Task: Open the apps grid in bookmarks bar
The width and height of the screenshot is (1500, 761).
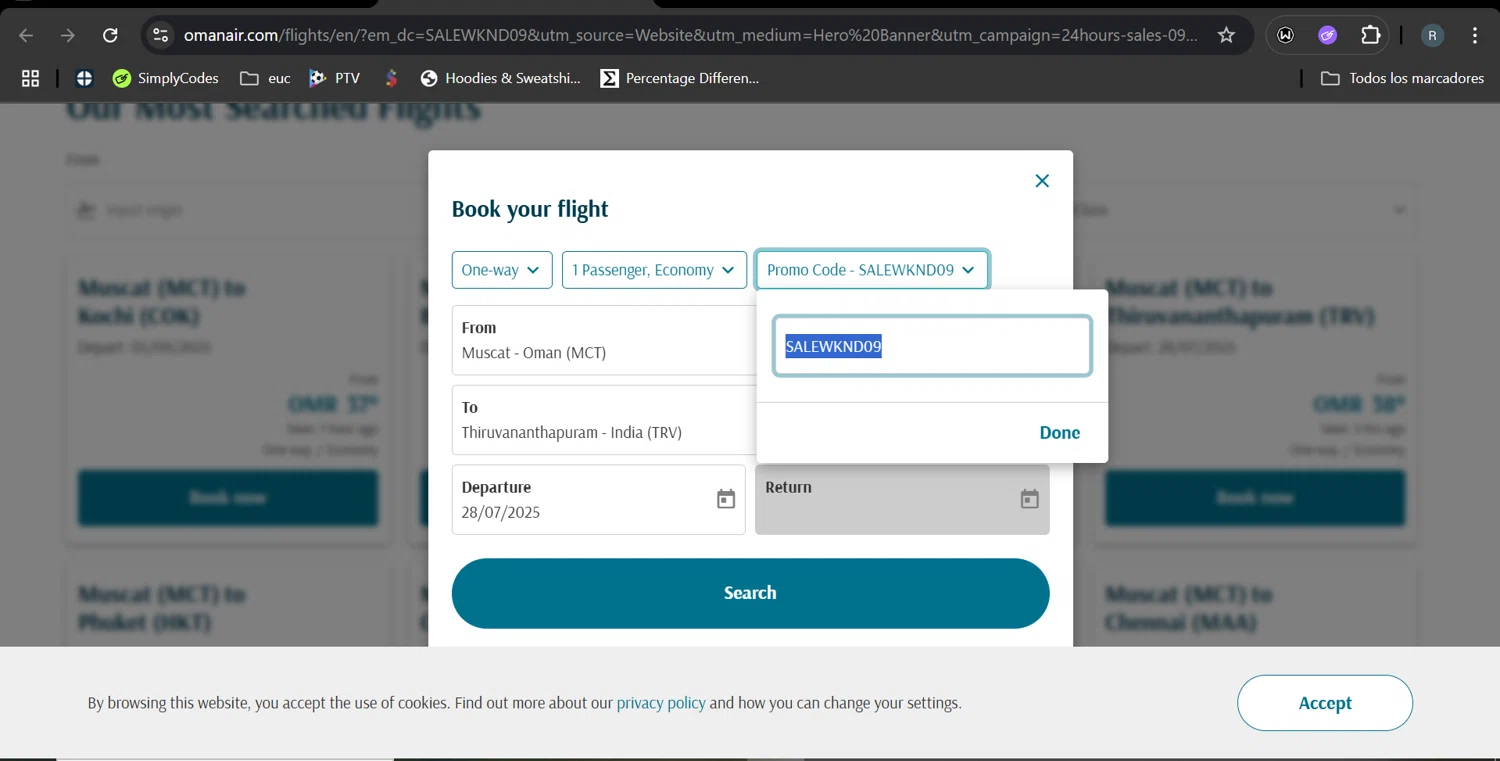Action: click(30, 78)
